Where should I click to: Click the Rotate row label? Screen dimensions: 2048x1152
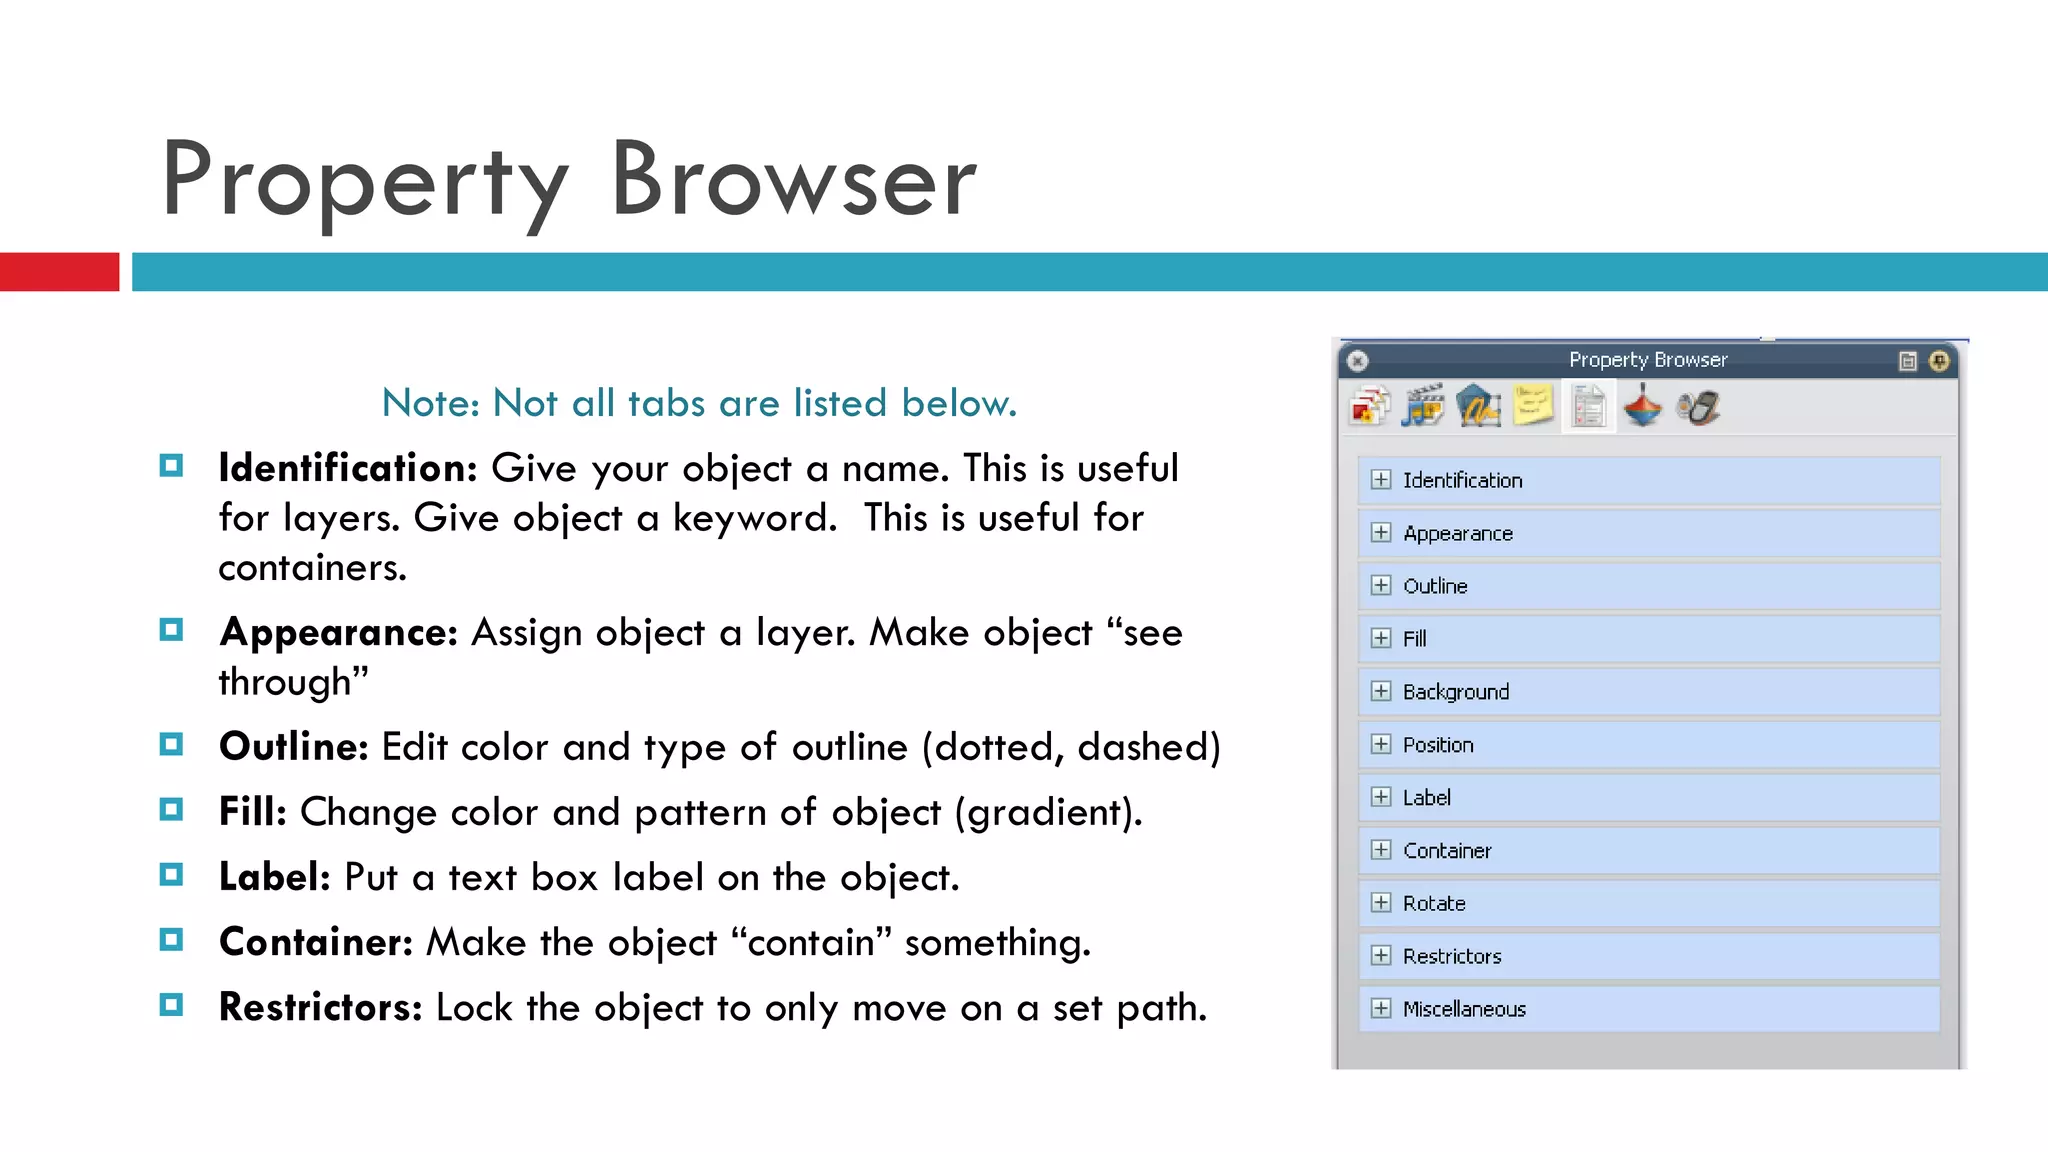point(1434,903)
